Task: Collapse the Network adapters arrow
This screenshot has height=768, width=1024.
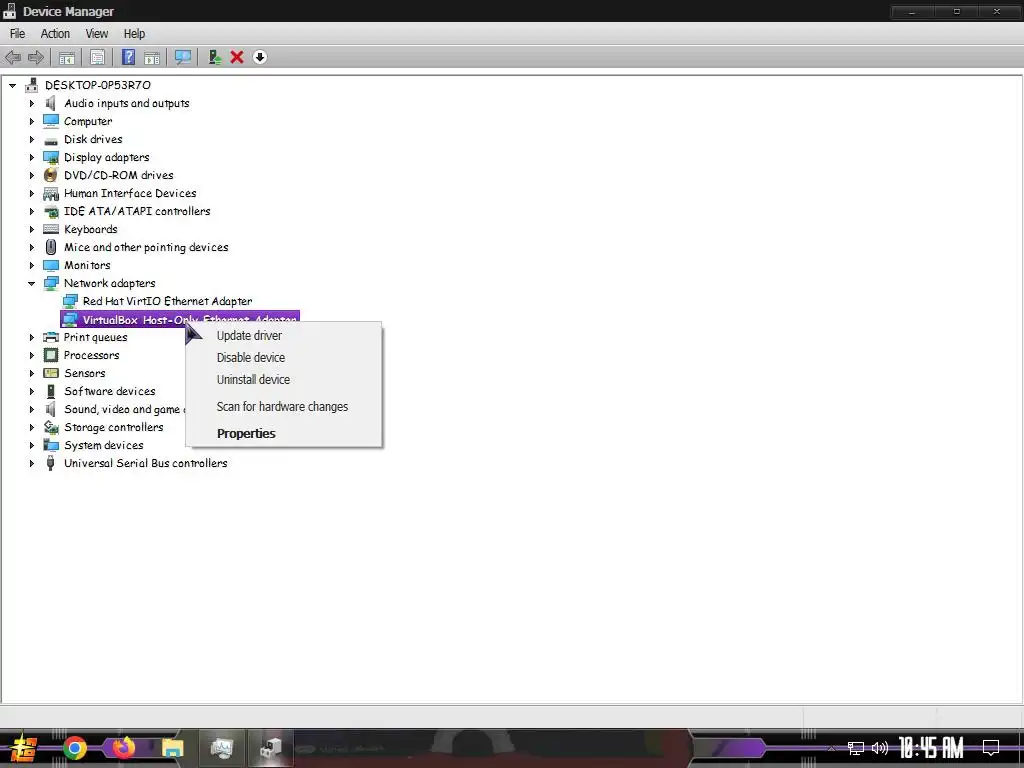Action: coord(31,283)
